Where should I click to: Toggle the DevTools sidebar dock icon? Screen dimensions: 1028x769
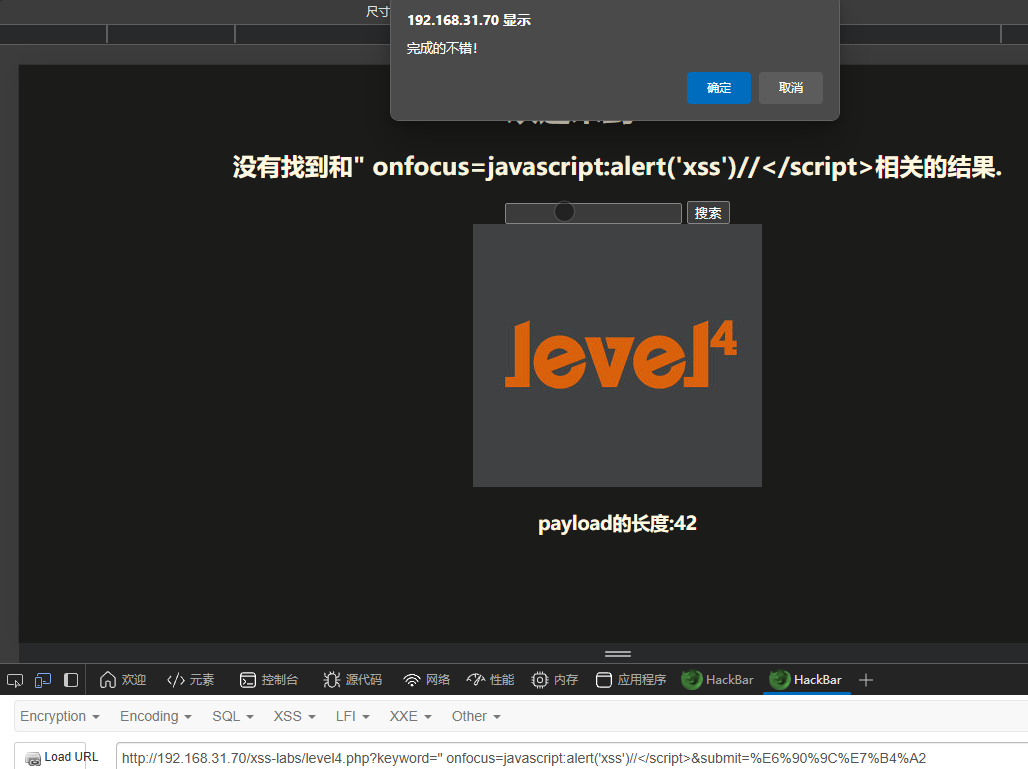pos(71,680)
